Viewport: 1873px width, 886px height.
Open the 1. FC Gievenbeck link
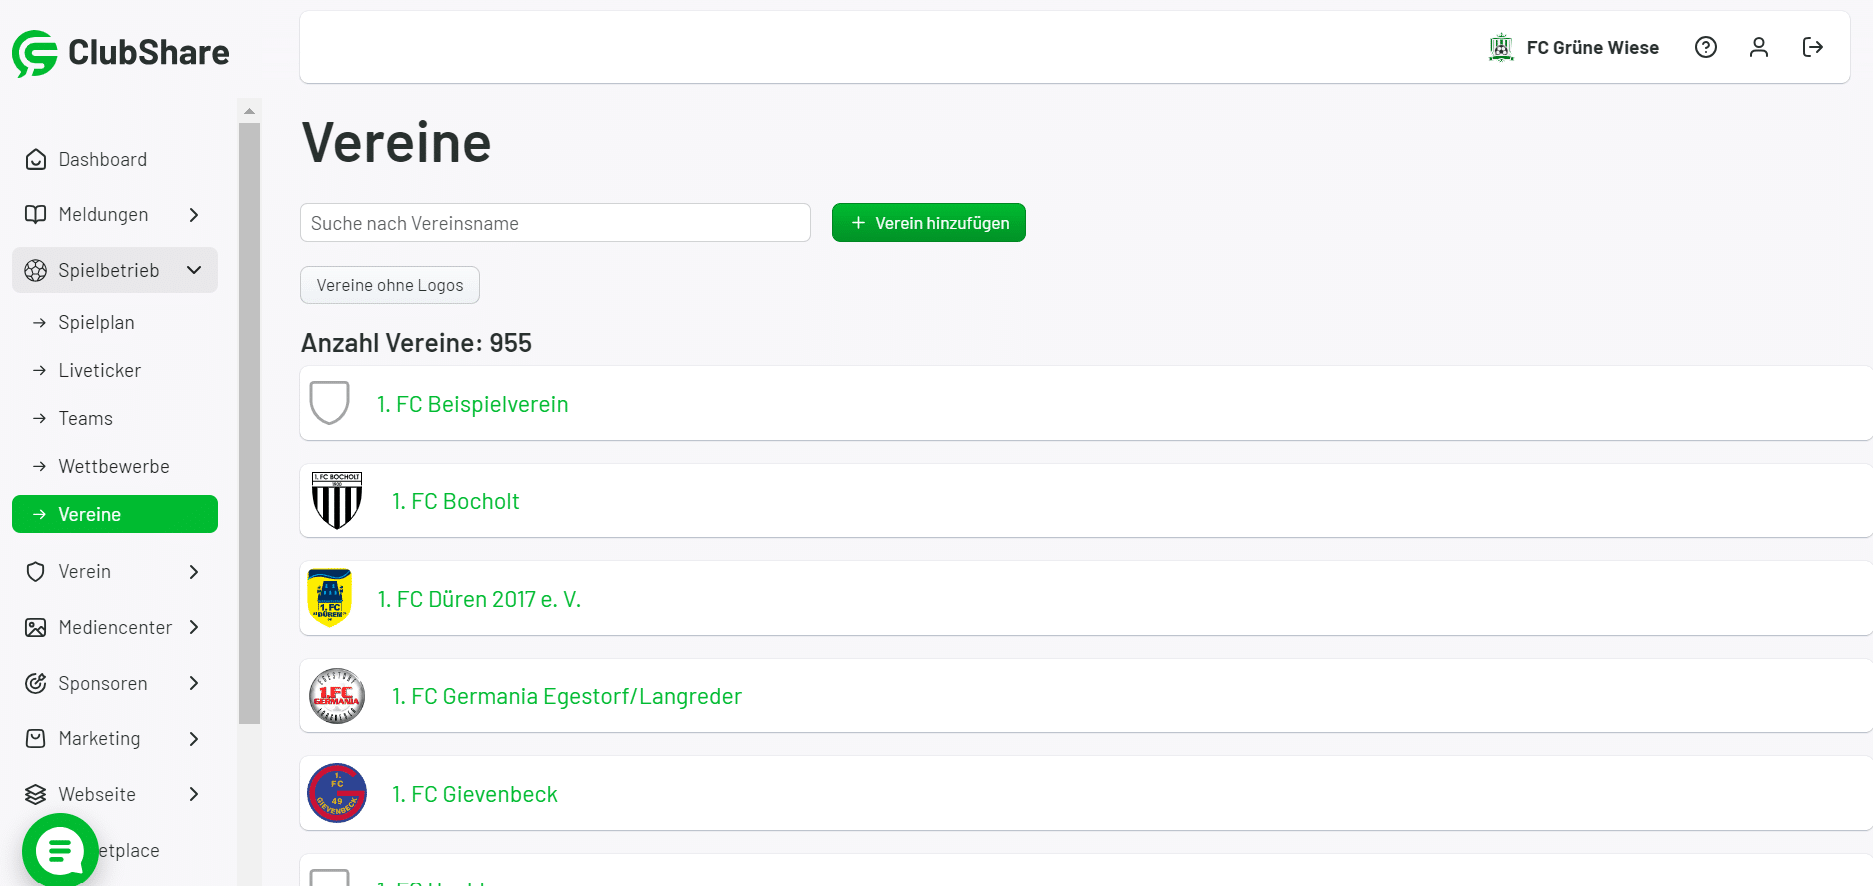click(475, 794)
